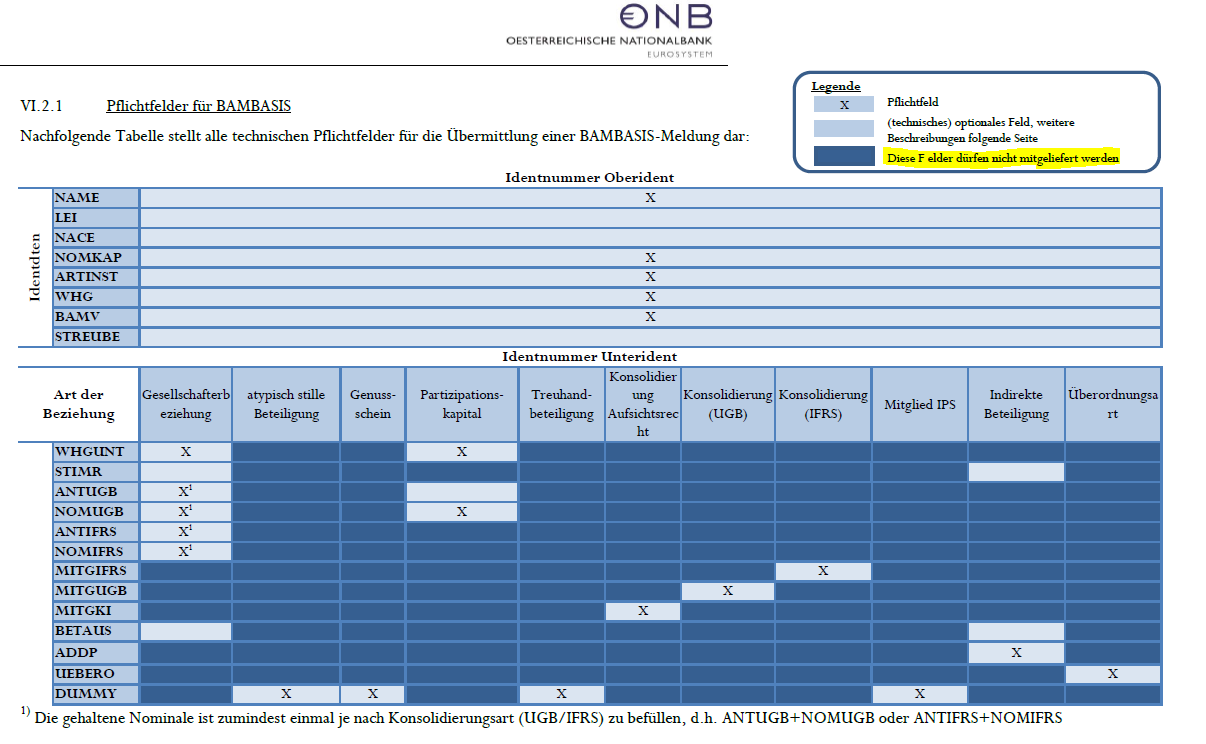Click the 'NOMIFRS' row label
This screenshot has height=744, width=1206.
(x=96, y=552)
